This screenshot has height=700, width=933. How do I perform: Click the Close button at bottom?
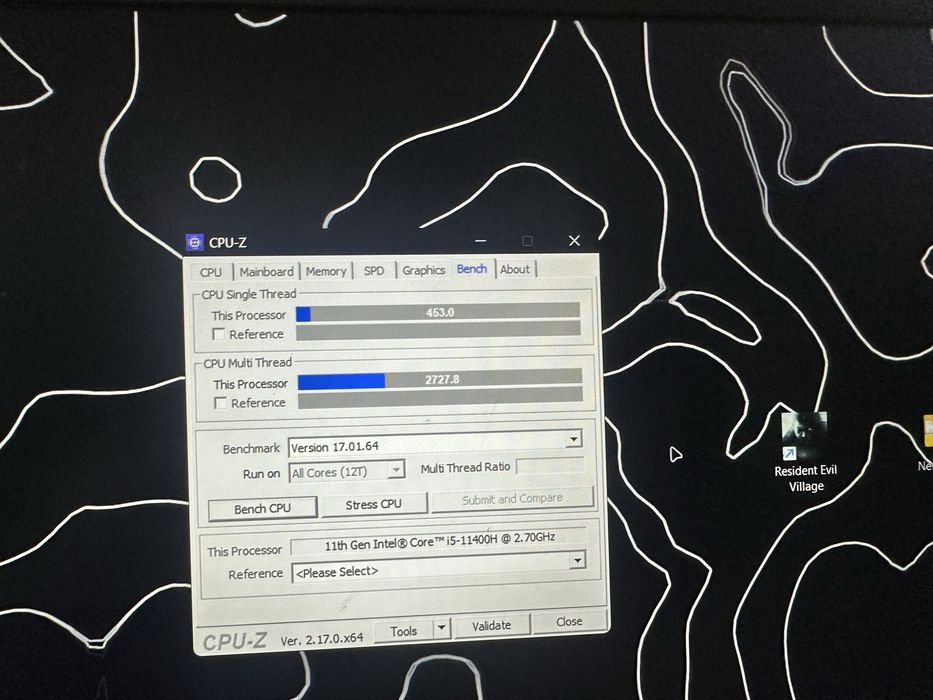click(569, 621)
